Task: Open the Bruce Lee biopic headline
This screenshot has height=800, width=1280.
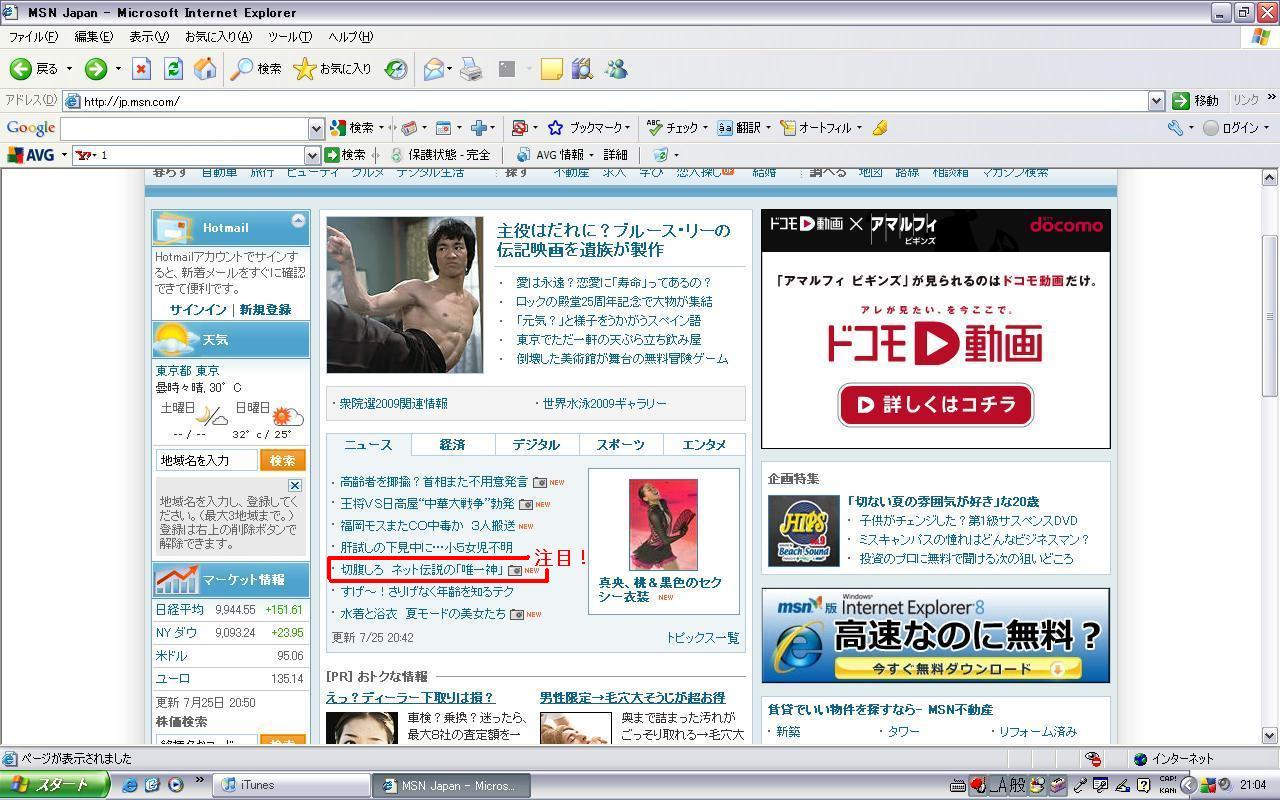Action: [613, 240]
